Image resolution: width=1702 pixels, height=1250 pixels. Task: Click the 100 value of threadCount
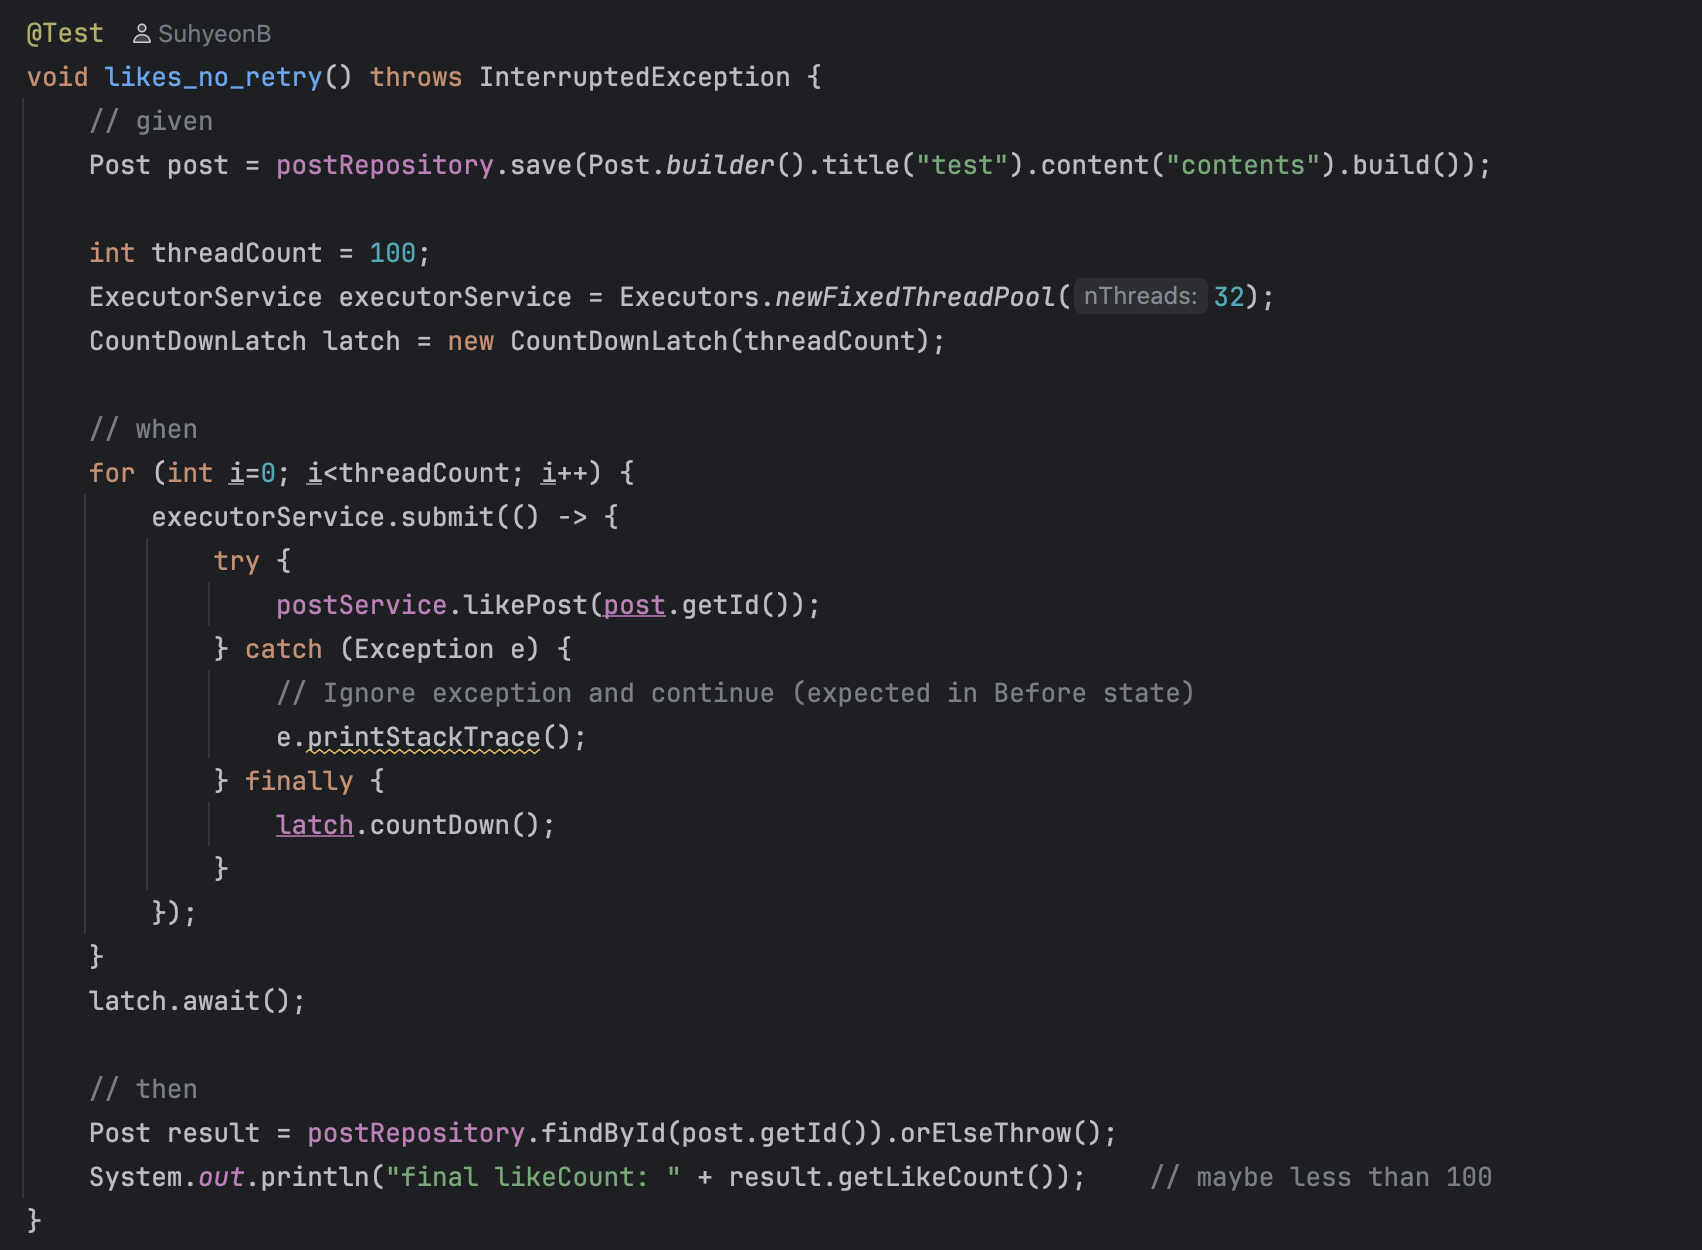pos(392,253)
